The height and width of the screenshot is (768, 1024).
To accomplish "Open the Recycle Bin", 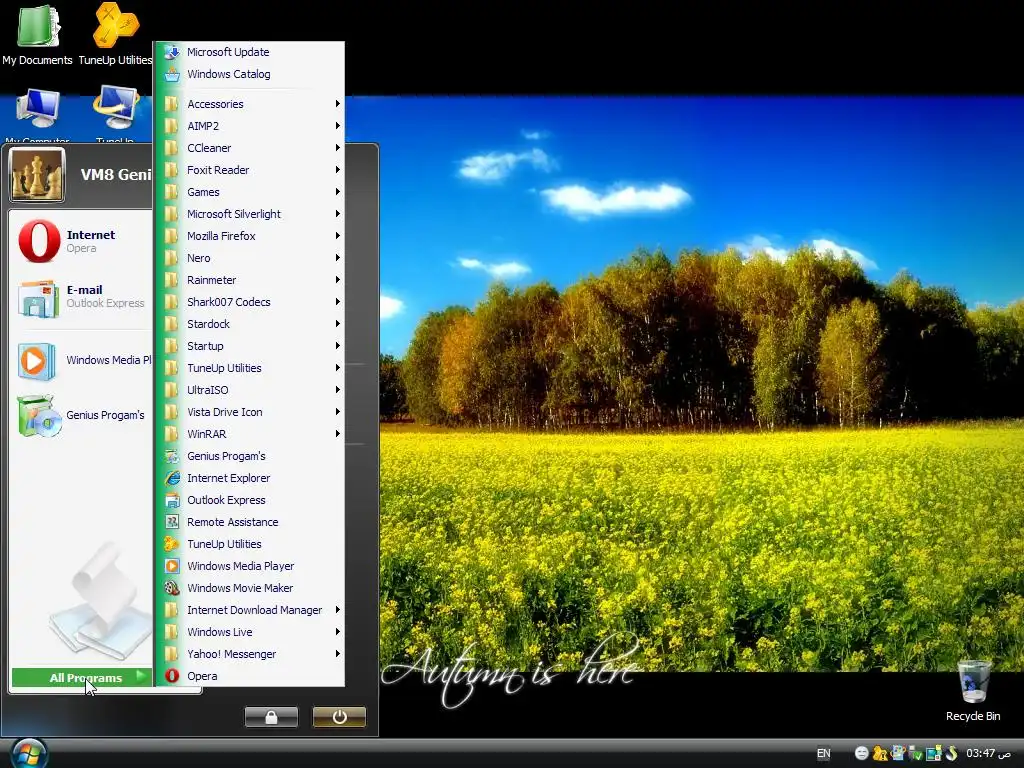I will pos(973,691).
